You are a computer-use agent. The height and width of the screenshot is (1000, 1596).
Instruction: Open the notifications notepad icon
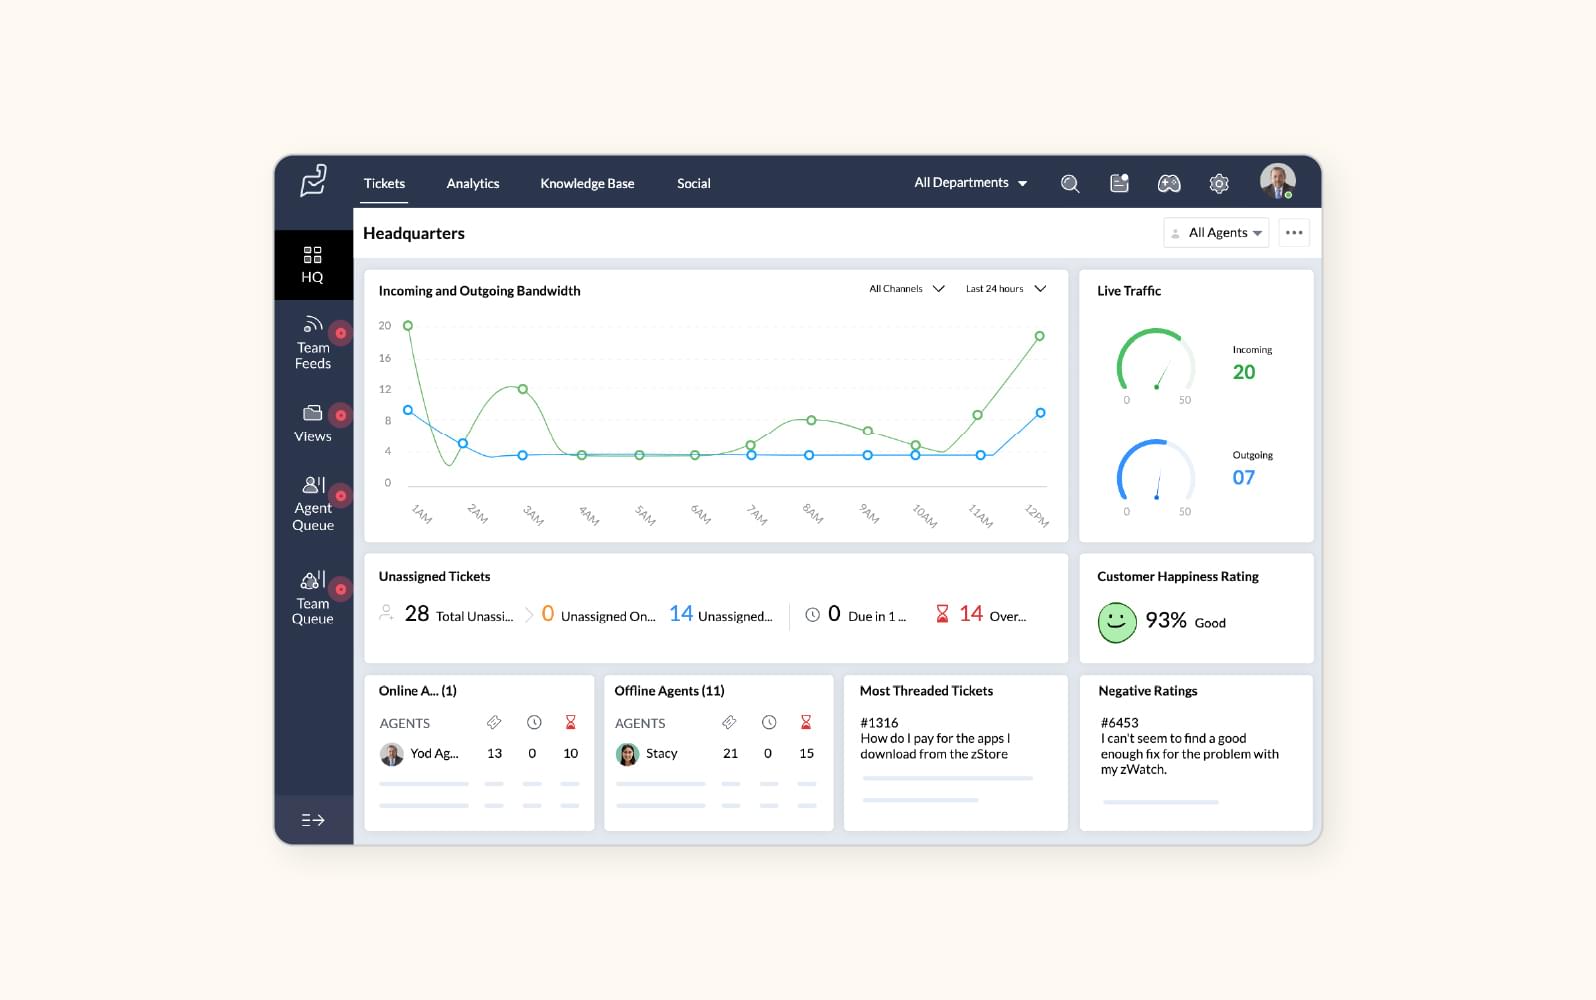[1119, 183]
